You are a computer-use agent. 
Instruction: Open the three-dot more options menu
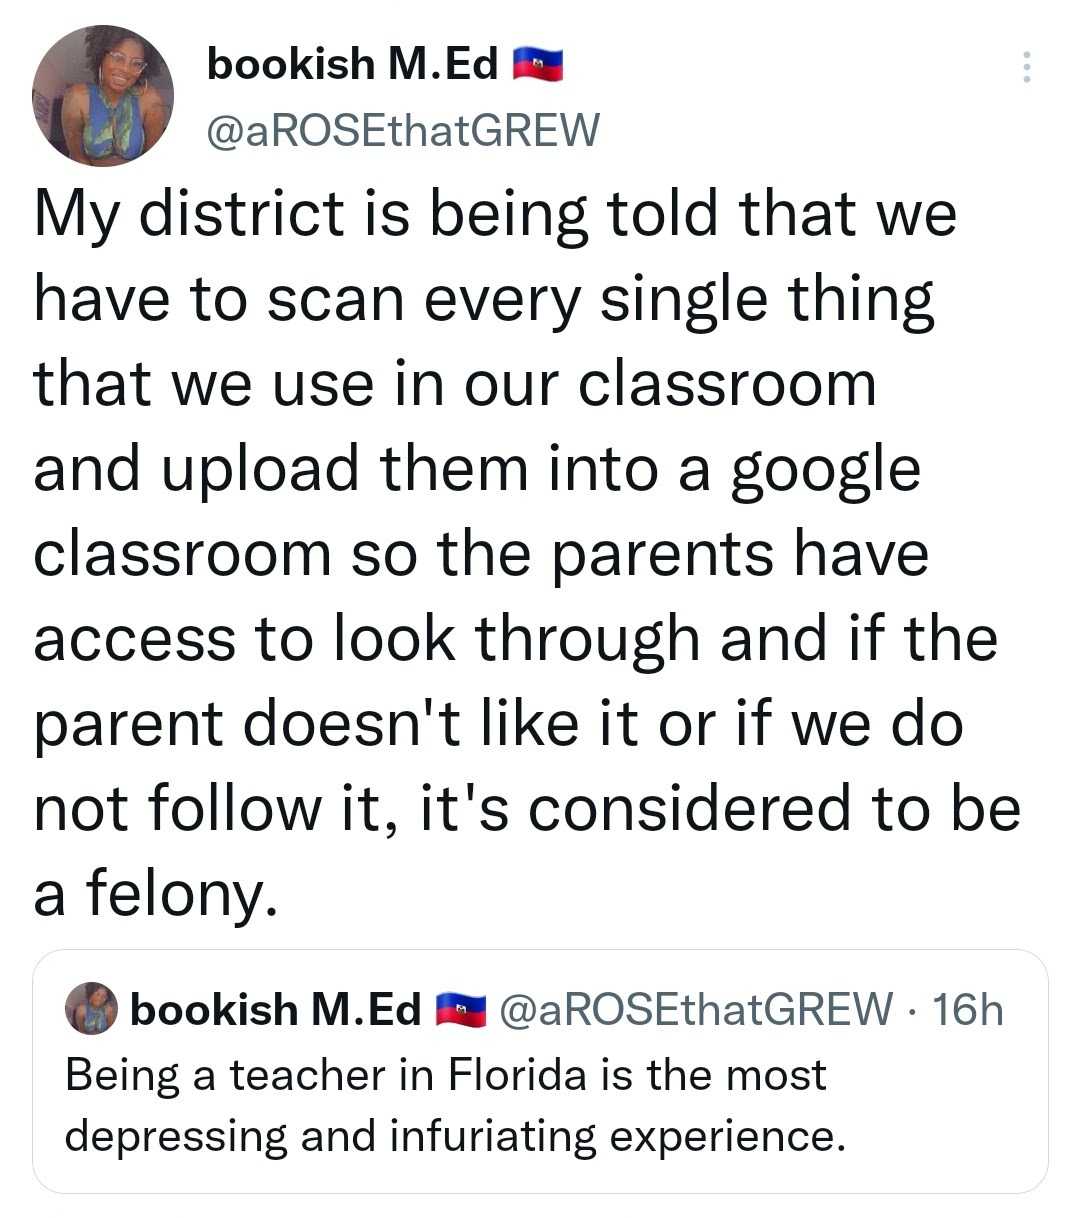(1025, 67)
